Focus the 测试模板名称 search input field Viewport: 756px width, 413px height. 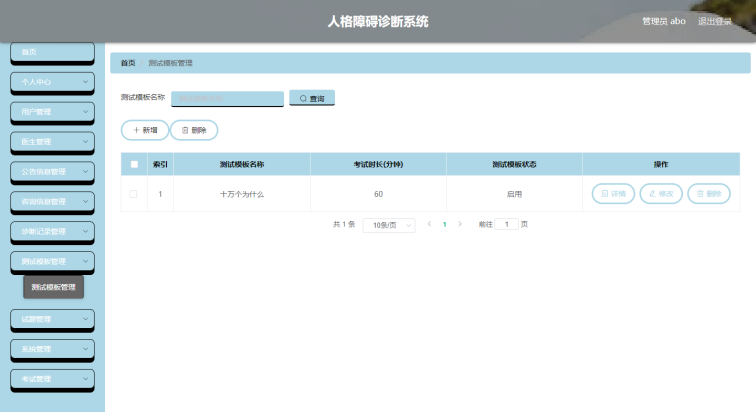[227, 98]
